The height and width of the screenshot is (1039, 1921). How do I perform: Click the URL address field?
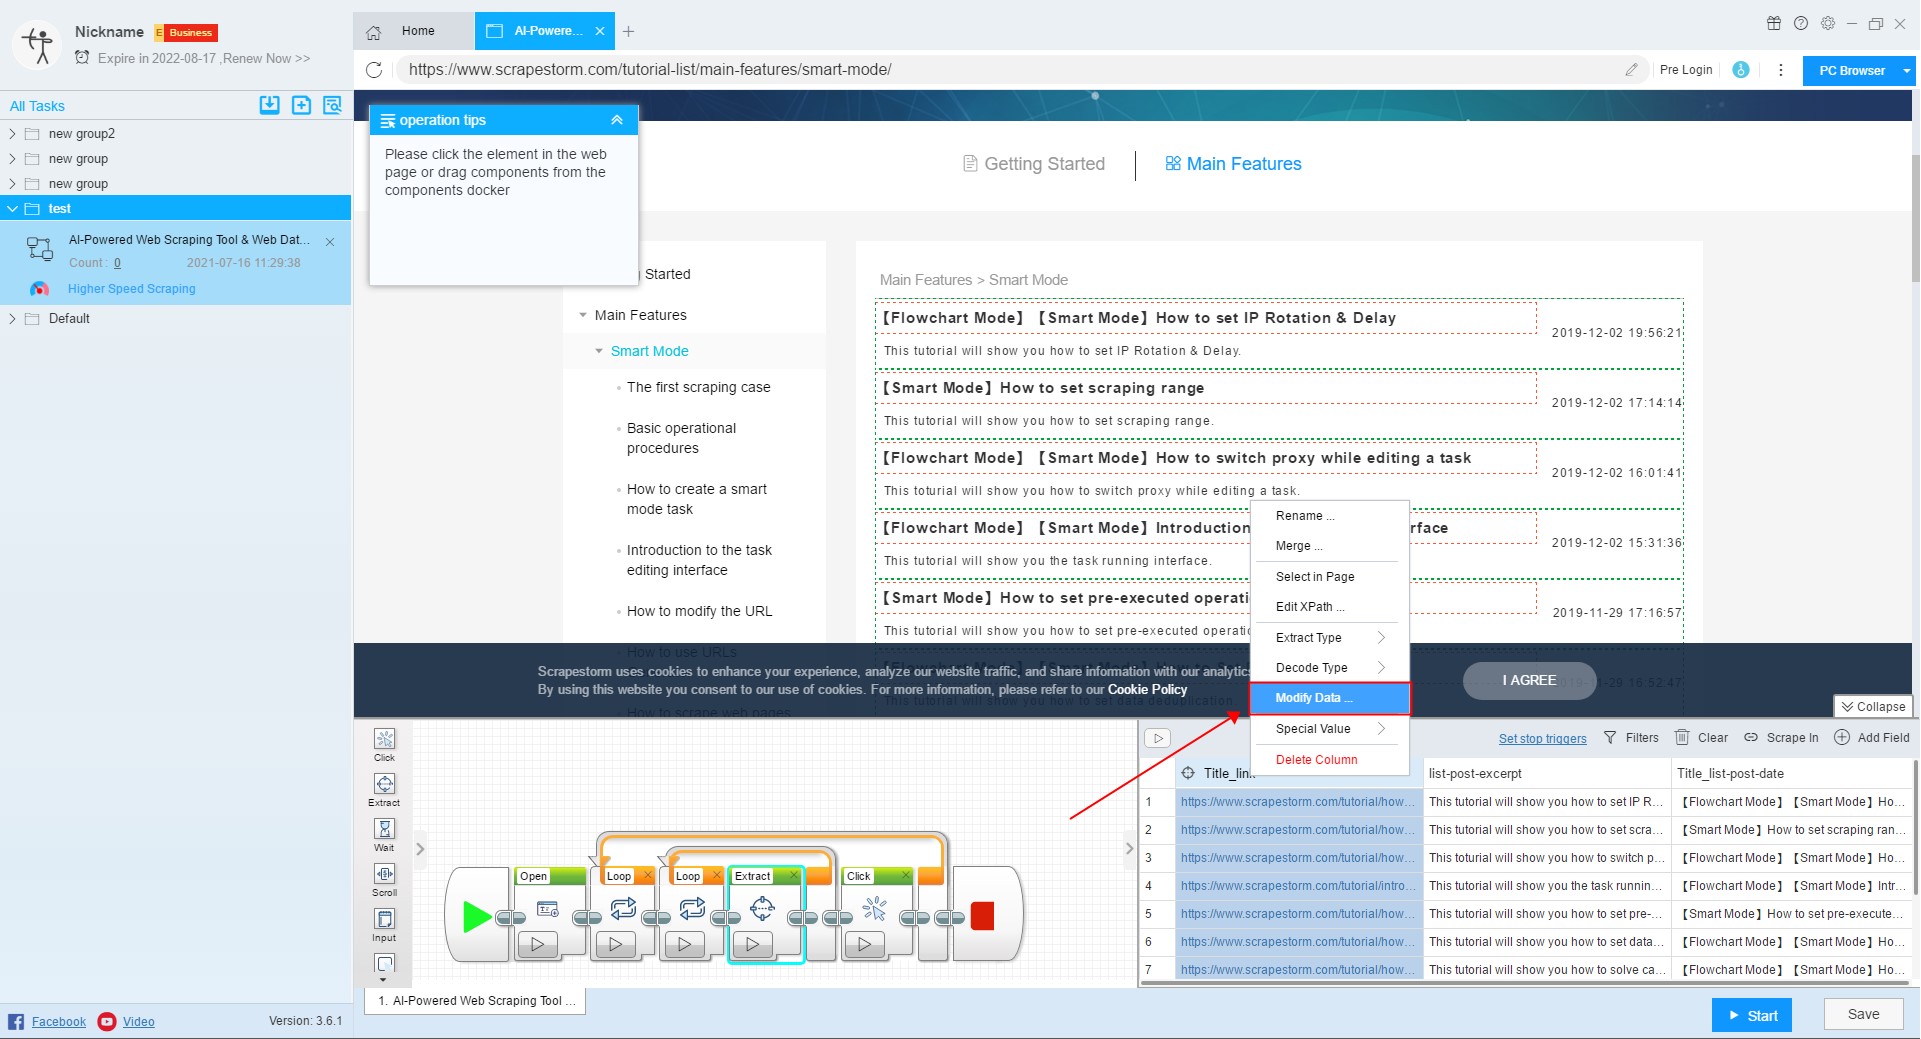pyautogui.click(x=1000, y=70)
